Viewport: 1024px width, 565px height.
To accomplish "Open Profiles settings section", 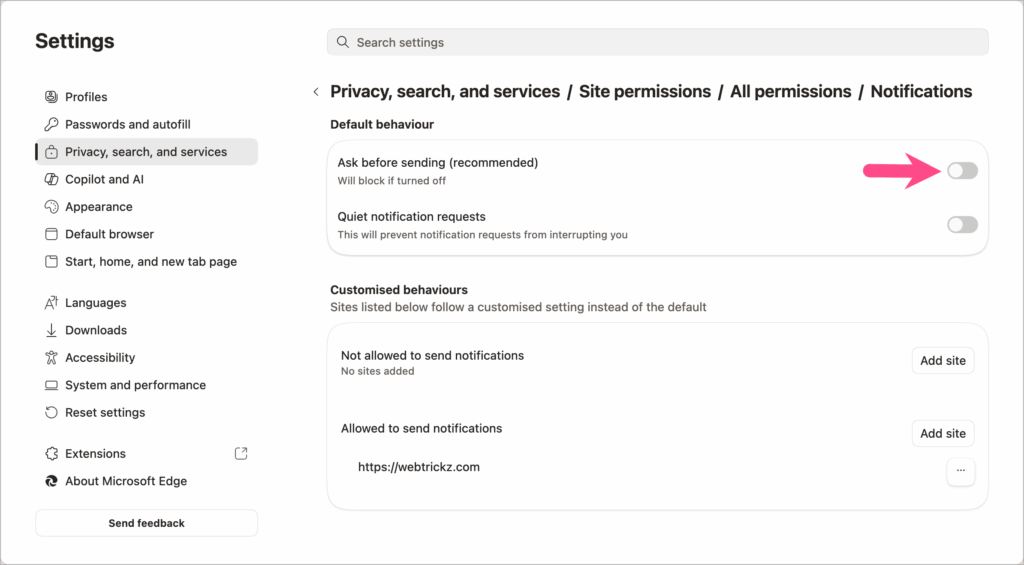I will (x=147, y=97).
